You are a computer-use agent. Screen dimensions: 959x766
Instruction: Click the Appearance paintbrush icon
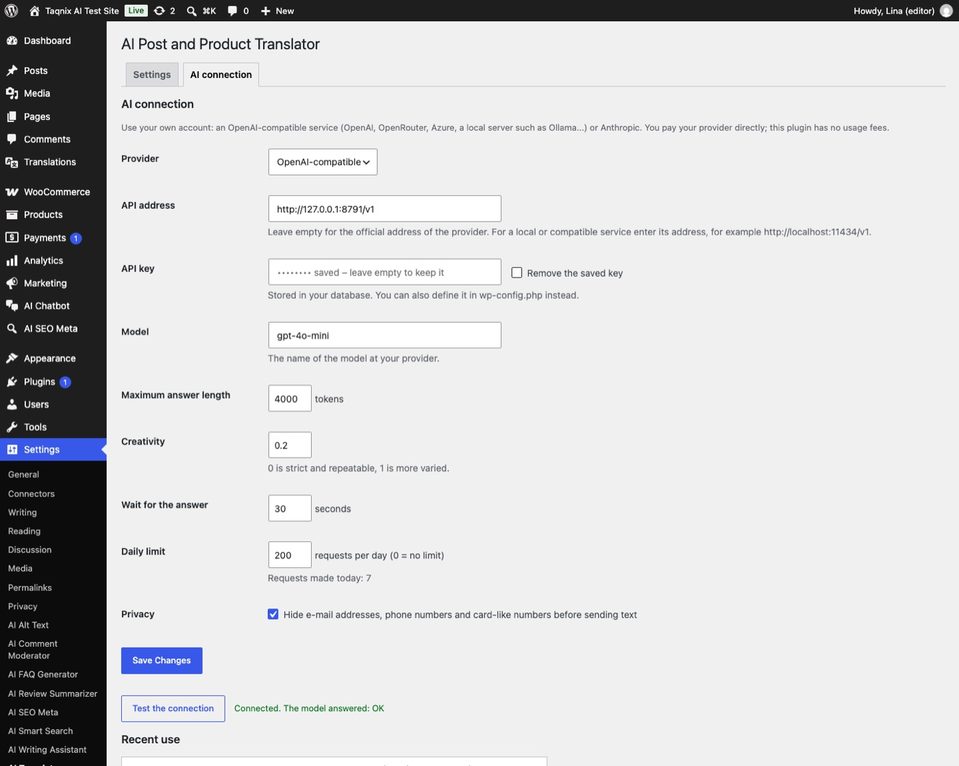tap(12, 358)
